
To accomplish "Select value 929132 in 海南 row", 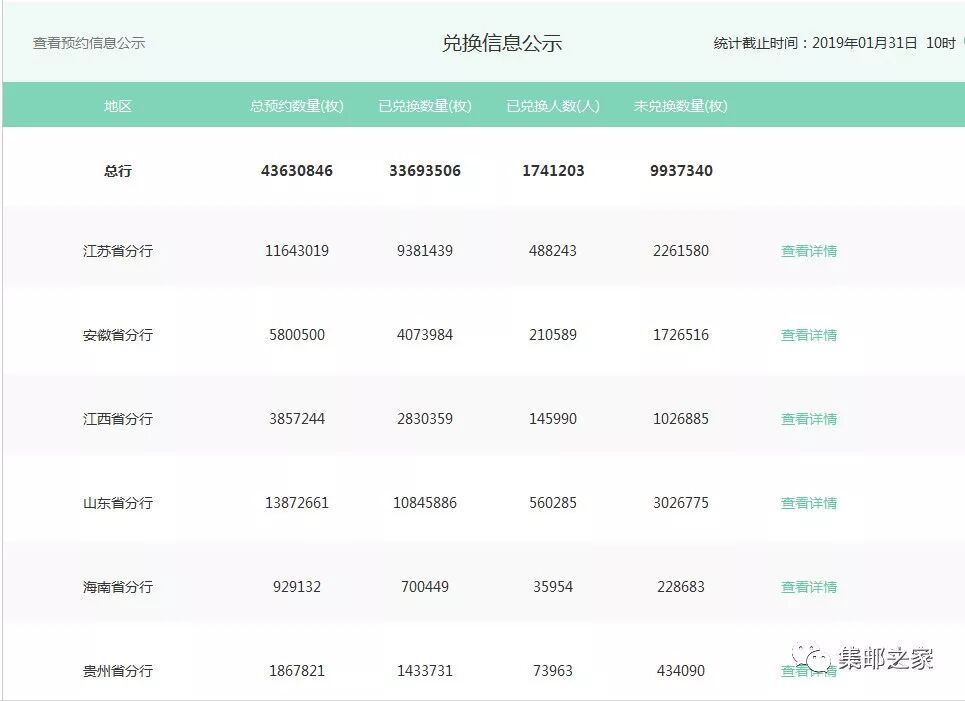I will point(297,587).
